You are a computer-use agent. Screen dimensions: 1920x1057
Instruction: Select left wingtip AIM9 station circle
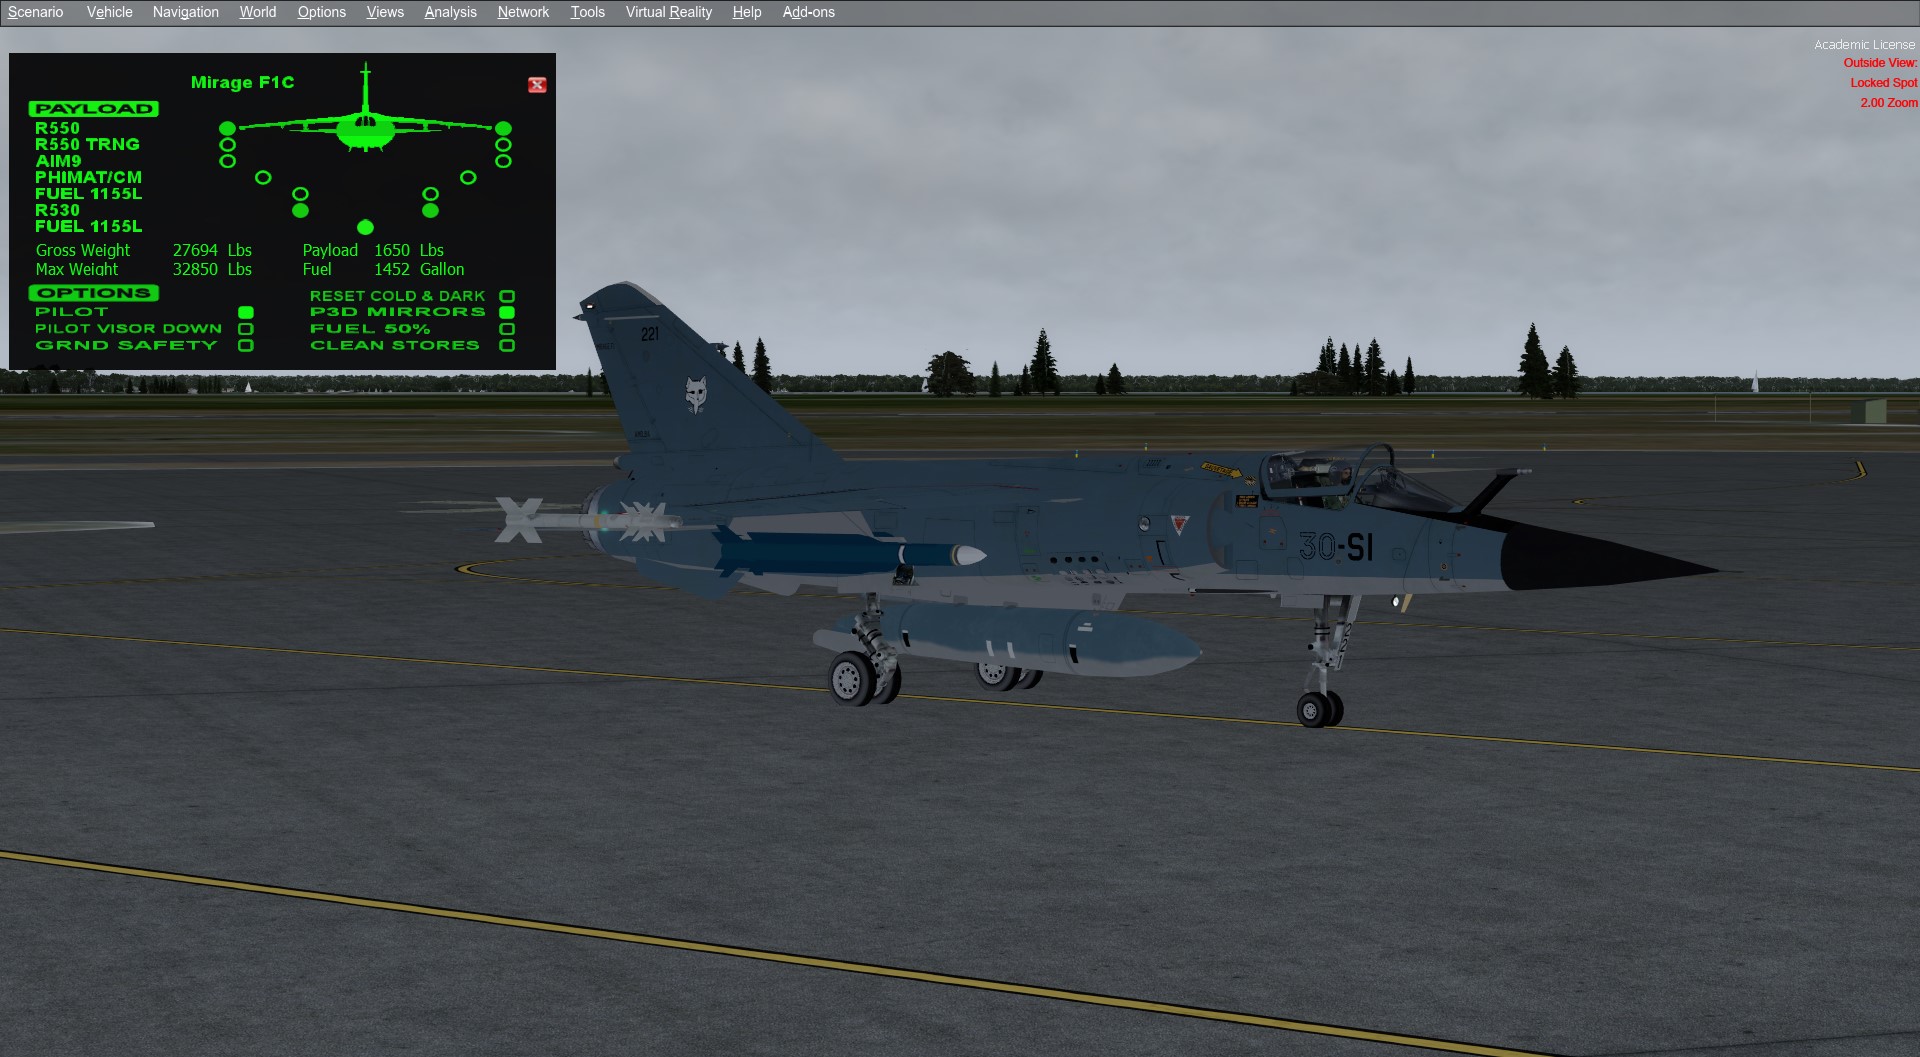click(x=228, y=161)
